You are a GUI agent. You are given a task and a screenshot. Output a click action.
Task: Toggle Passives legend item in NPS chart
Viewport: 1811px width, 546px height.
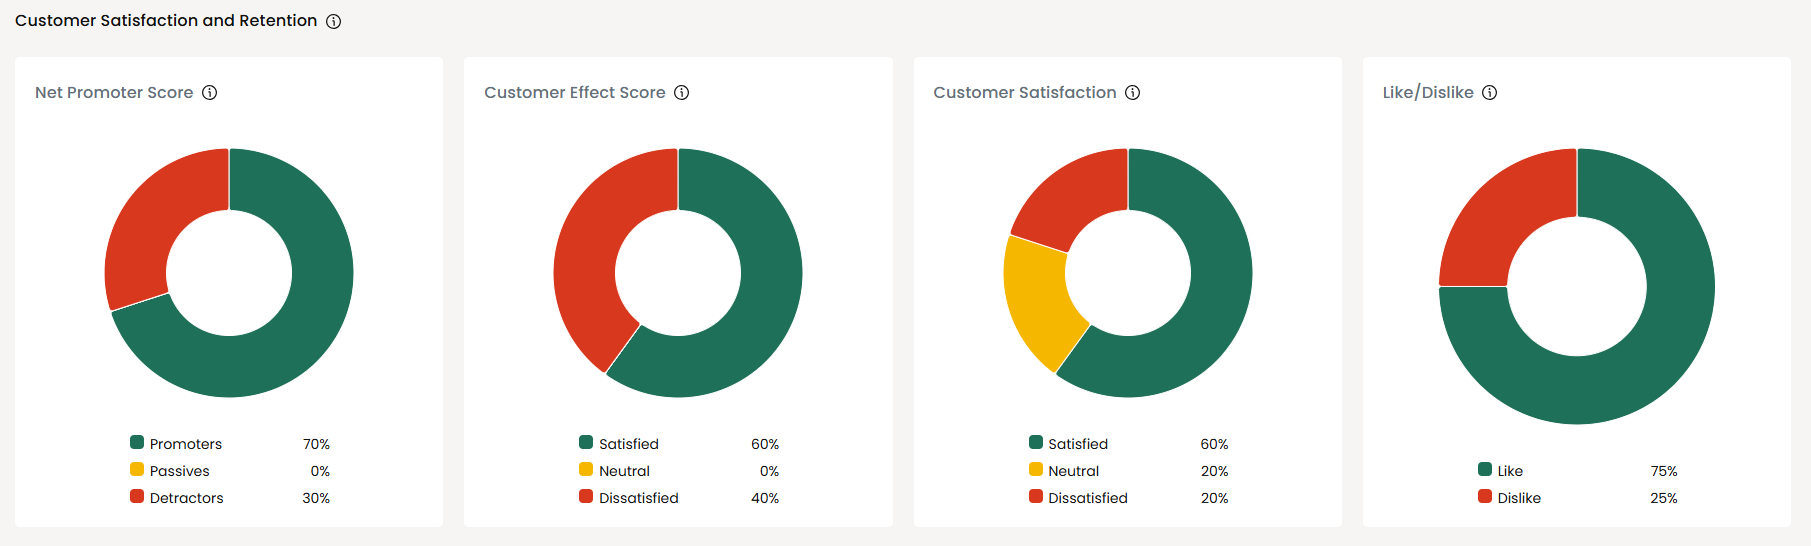(179, 471)
